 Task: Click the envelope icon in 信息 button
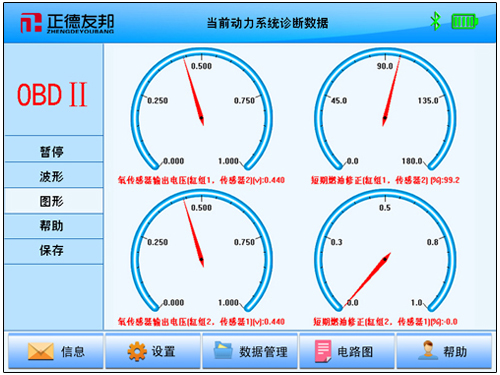[x=41, y=352]
